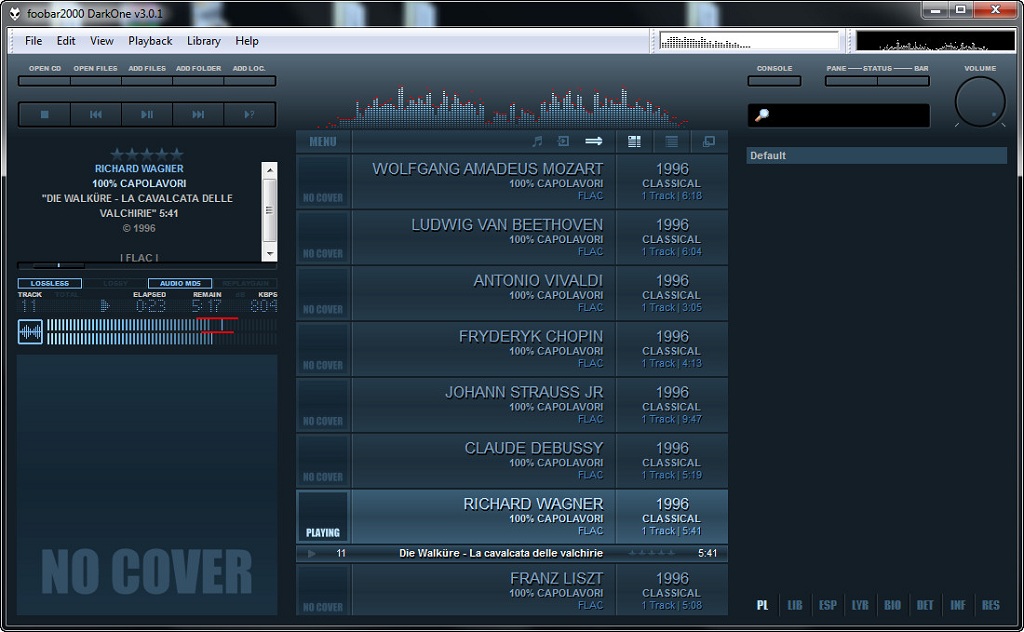Click the Beethoven album NO COVER thumbnail
Image resolution: width=1024 pixels, height=632 pixels.
pyautogui.click(x=323, y=238)
